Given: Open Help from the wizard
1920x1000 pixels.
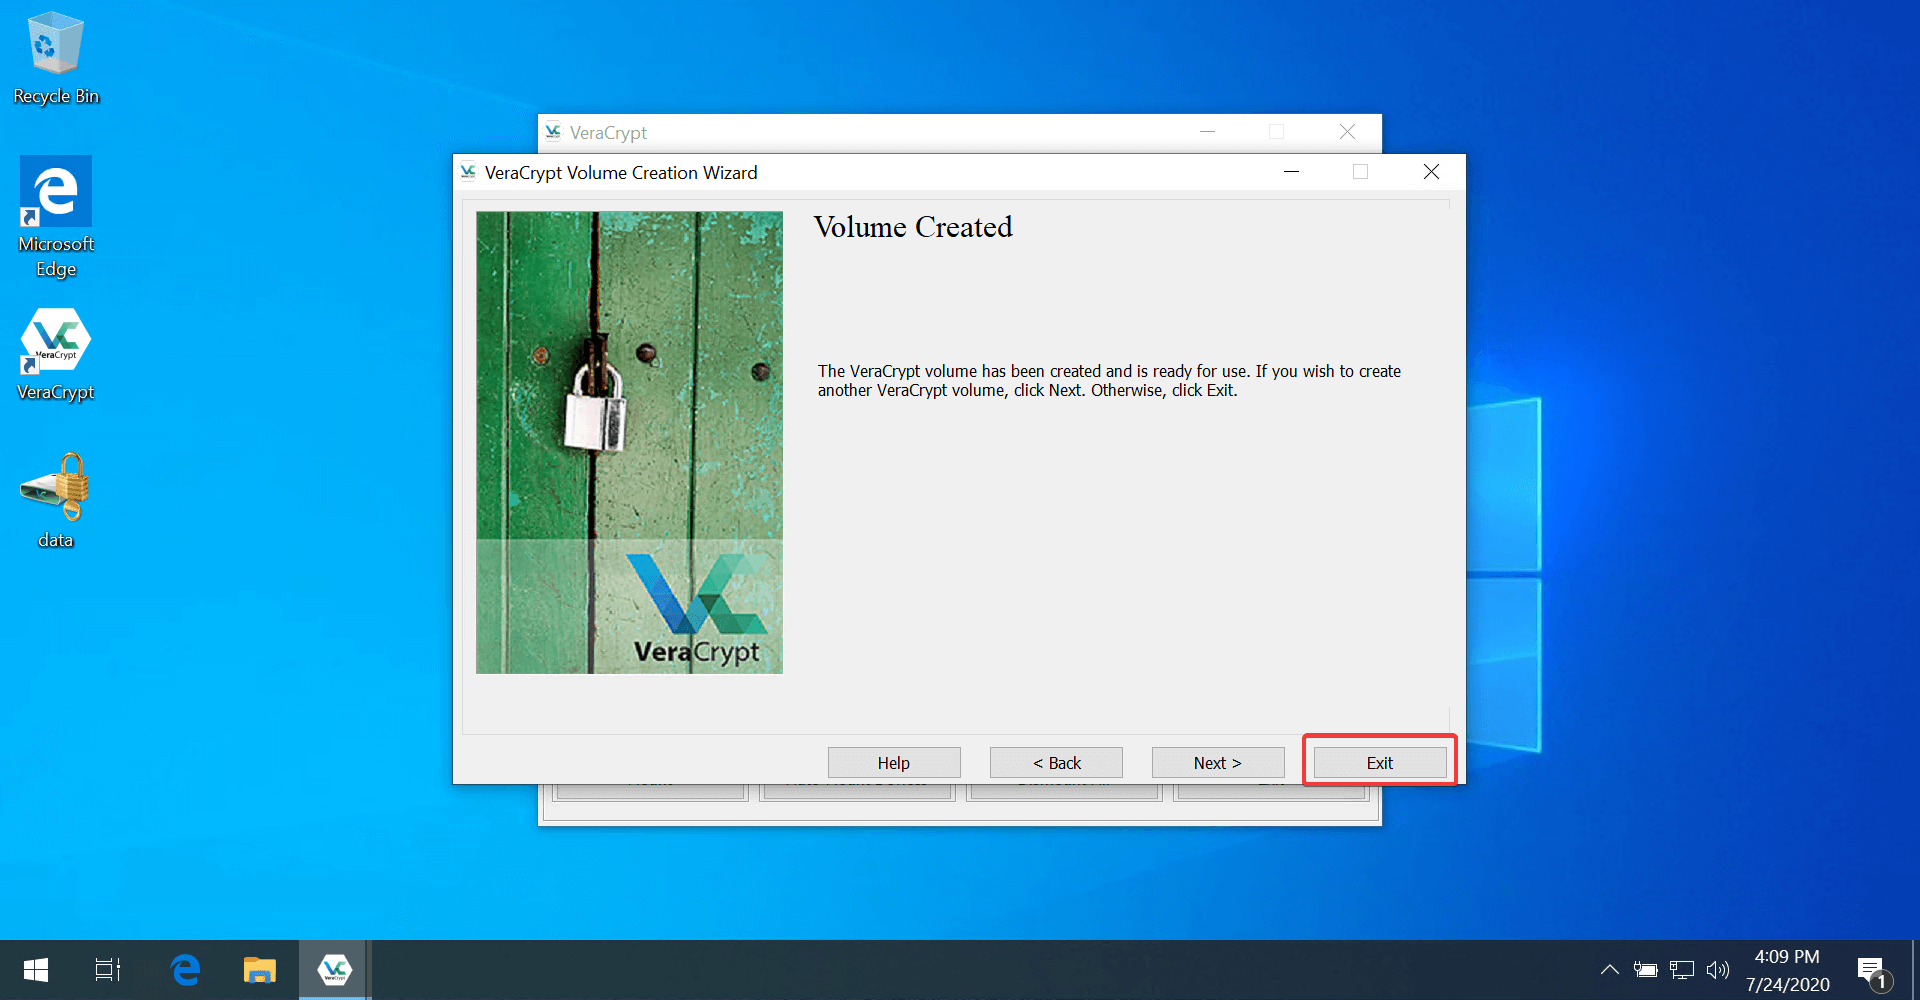Looking at the screenshot, I should (x=893, y=762).
